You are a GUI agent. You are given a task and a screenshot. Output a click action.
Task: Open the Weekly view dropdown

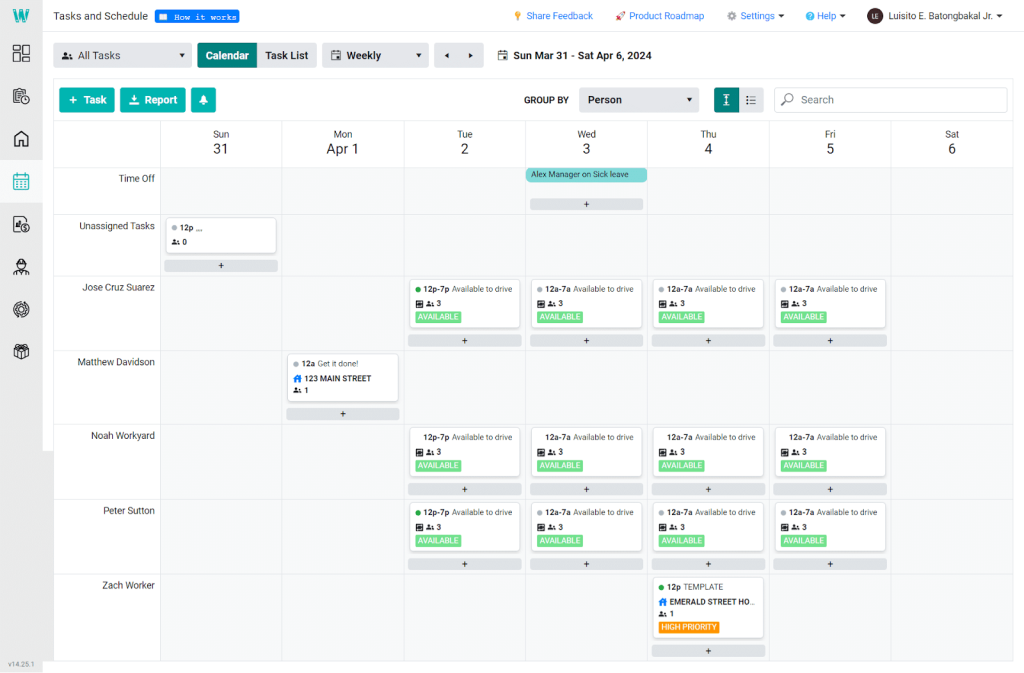[375, 56]
